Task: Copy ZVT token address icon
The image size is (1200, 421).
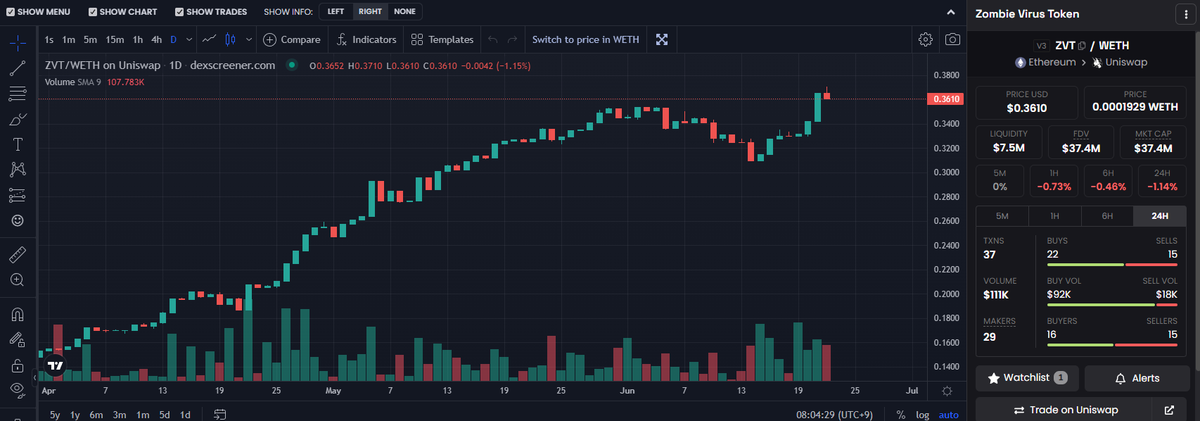Action: point(1081,45)
